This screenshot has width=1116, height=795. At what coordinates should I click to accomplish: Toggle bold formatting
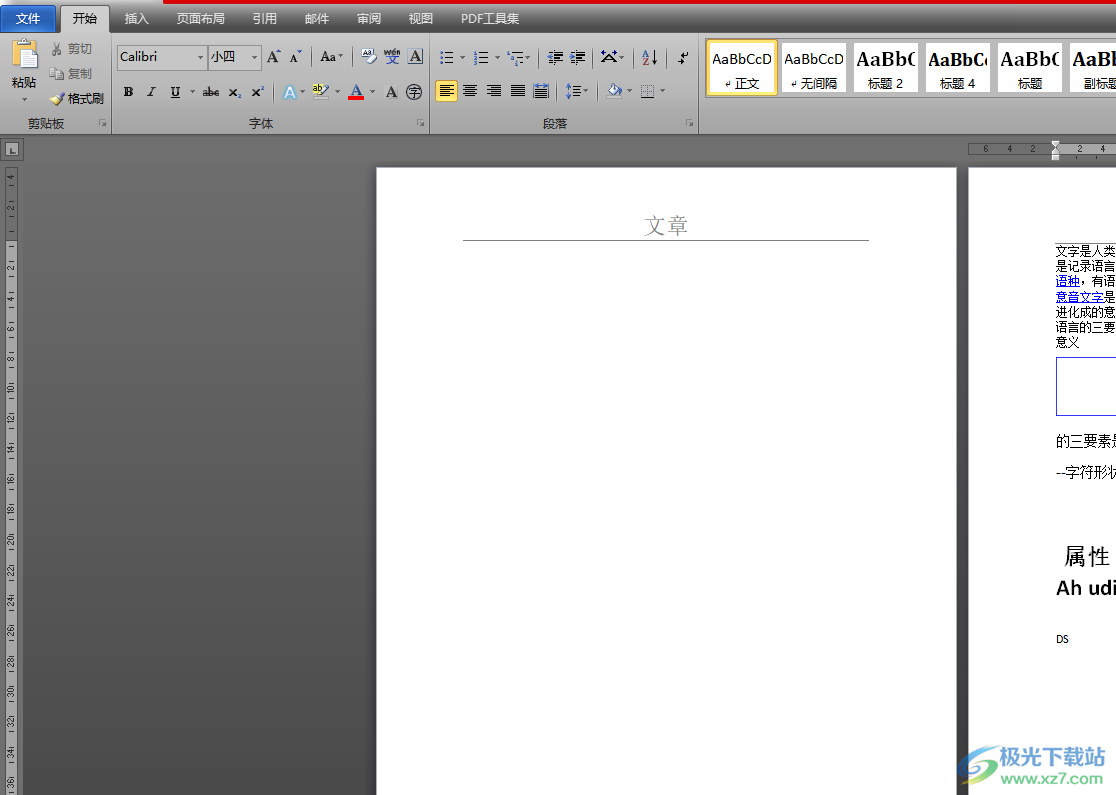(128, 92)
